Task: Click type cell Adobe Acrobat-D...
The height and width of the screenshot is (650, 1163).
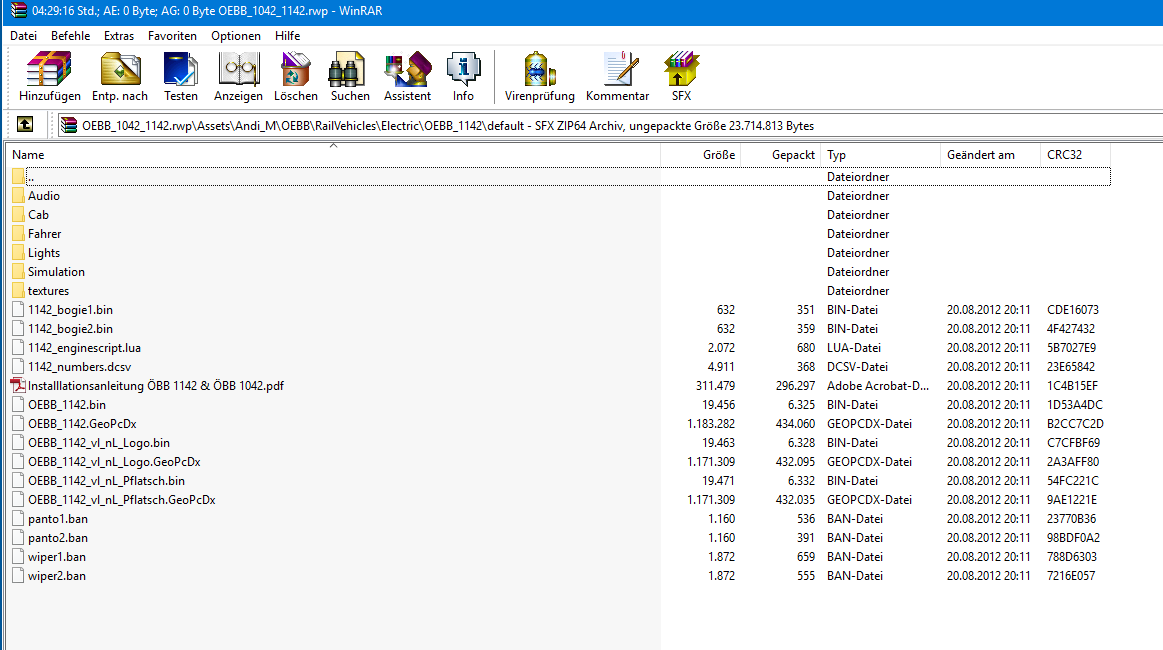Action: 877,386
